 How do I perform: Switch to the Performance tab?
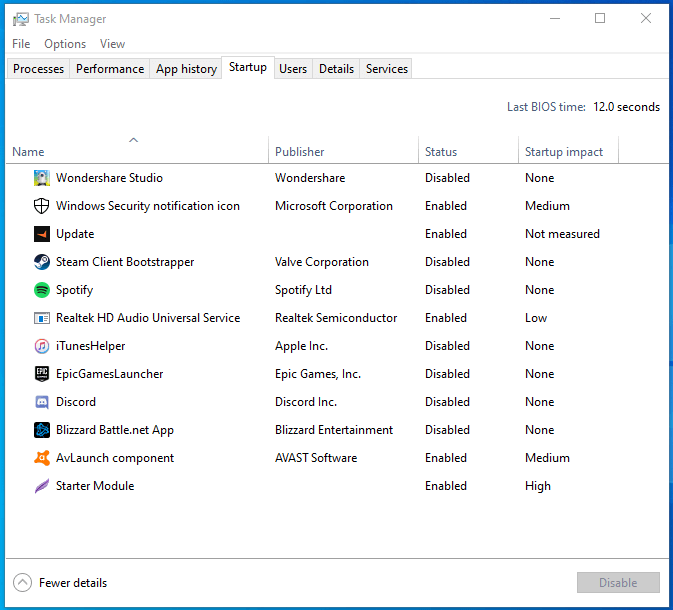tap(110, 69)
